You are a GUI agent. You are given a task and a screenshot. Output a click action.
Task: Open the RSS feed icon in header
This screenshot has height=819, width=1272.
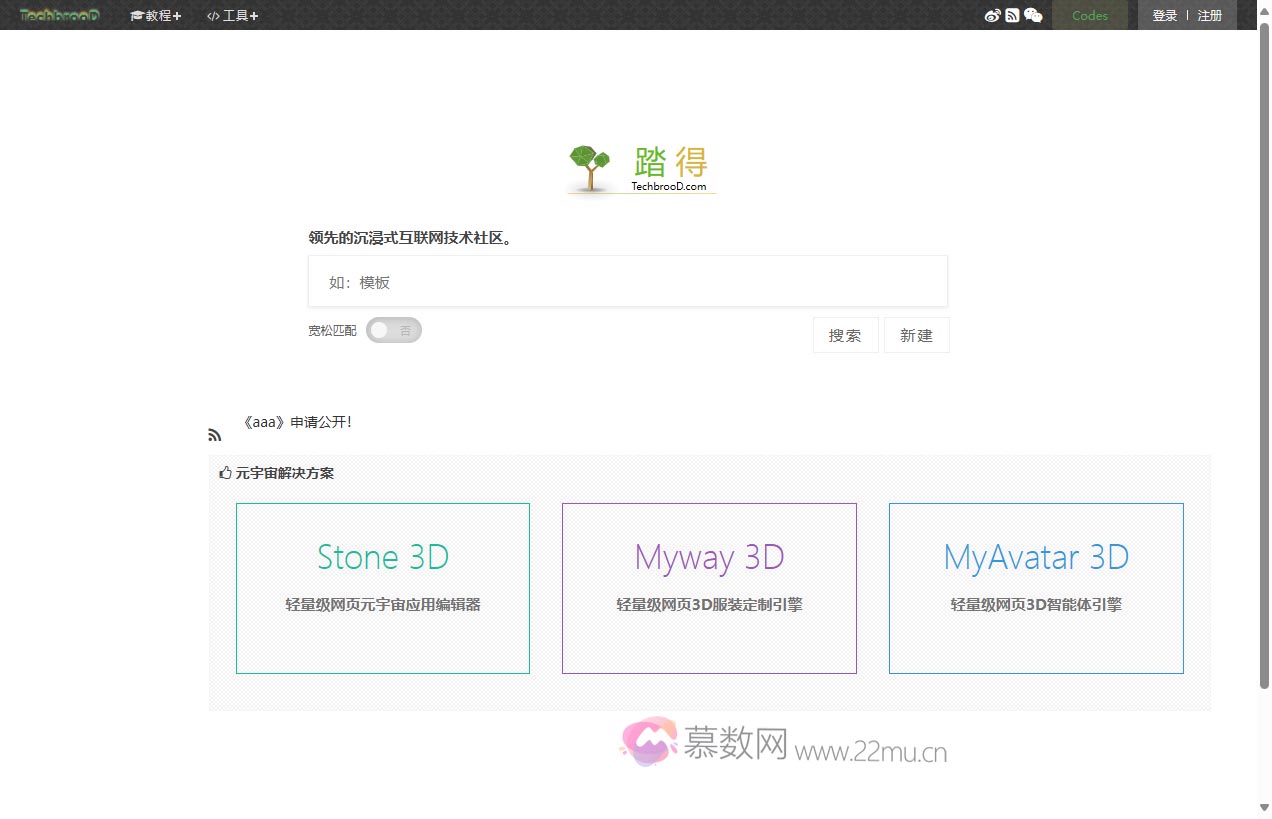[x=1012, y=15]
